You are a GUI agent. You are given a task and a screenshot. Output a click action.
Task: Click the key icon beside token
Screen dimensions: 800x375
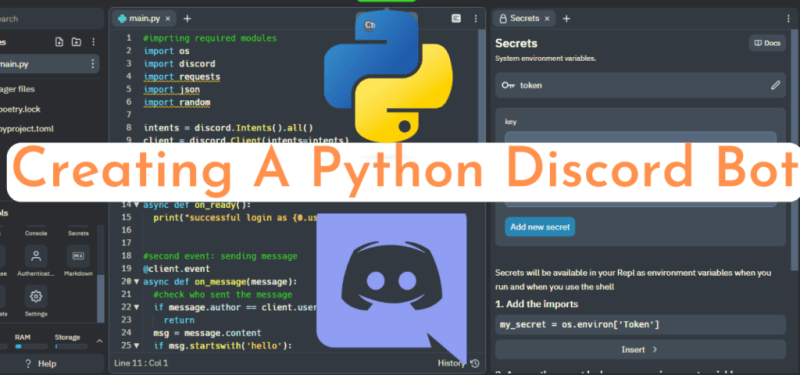508,85
